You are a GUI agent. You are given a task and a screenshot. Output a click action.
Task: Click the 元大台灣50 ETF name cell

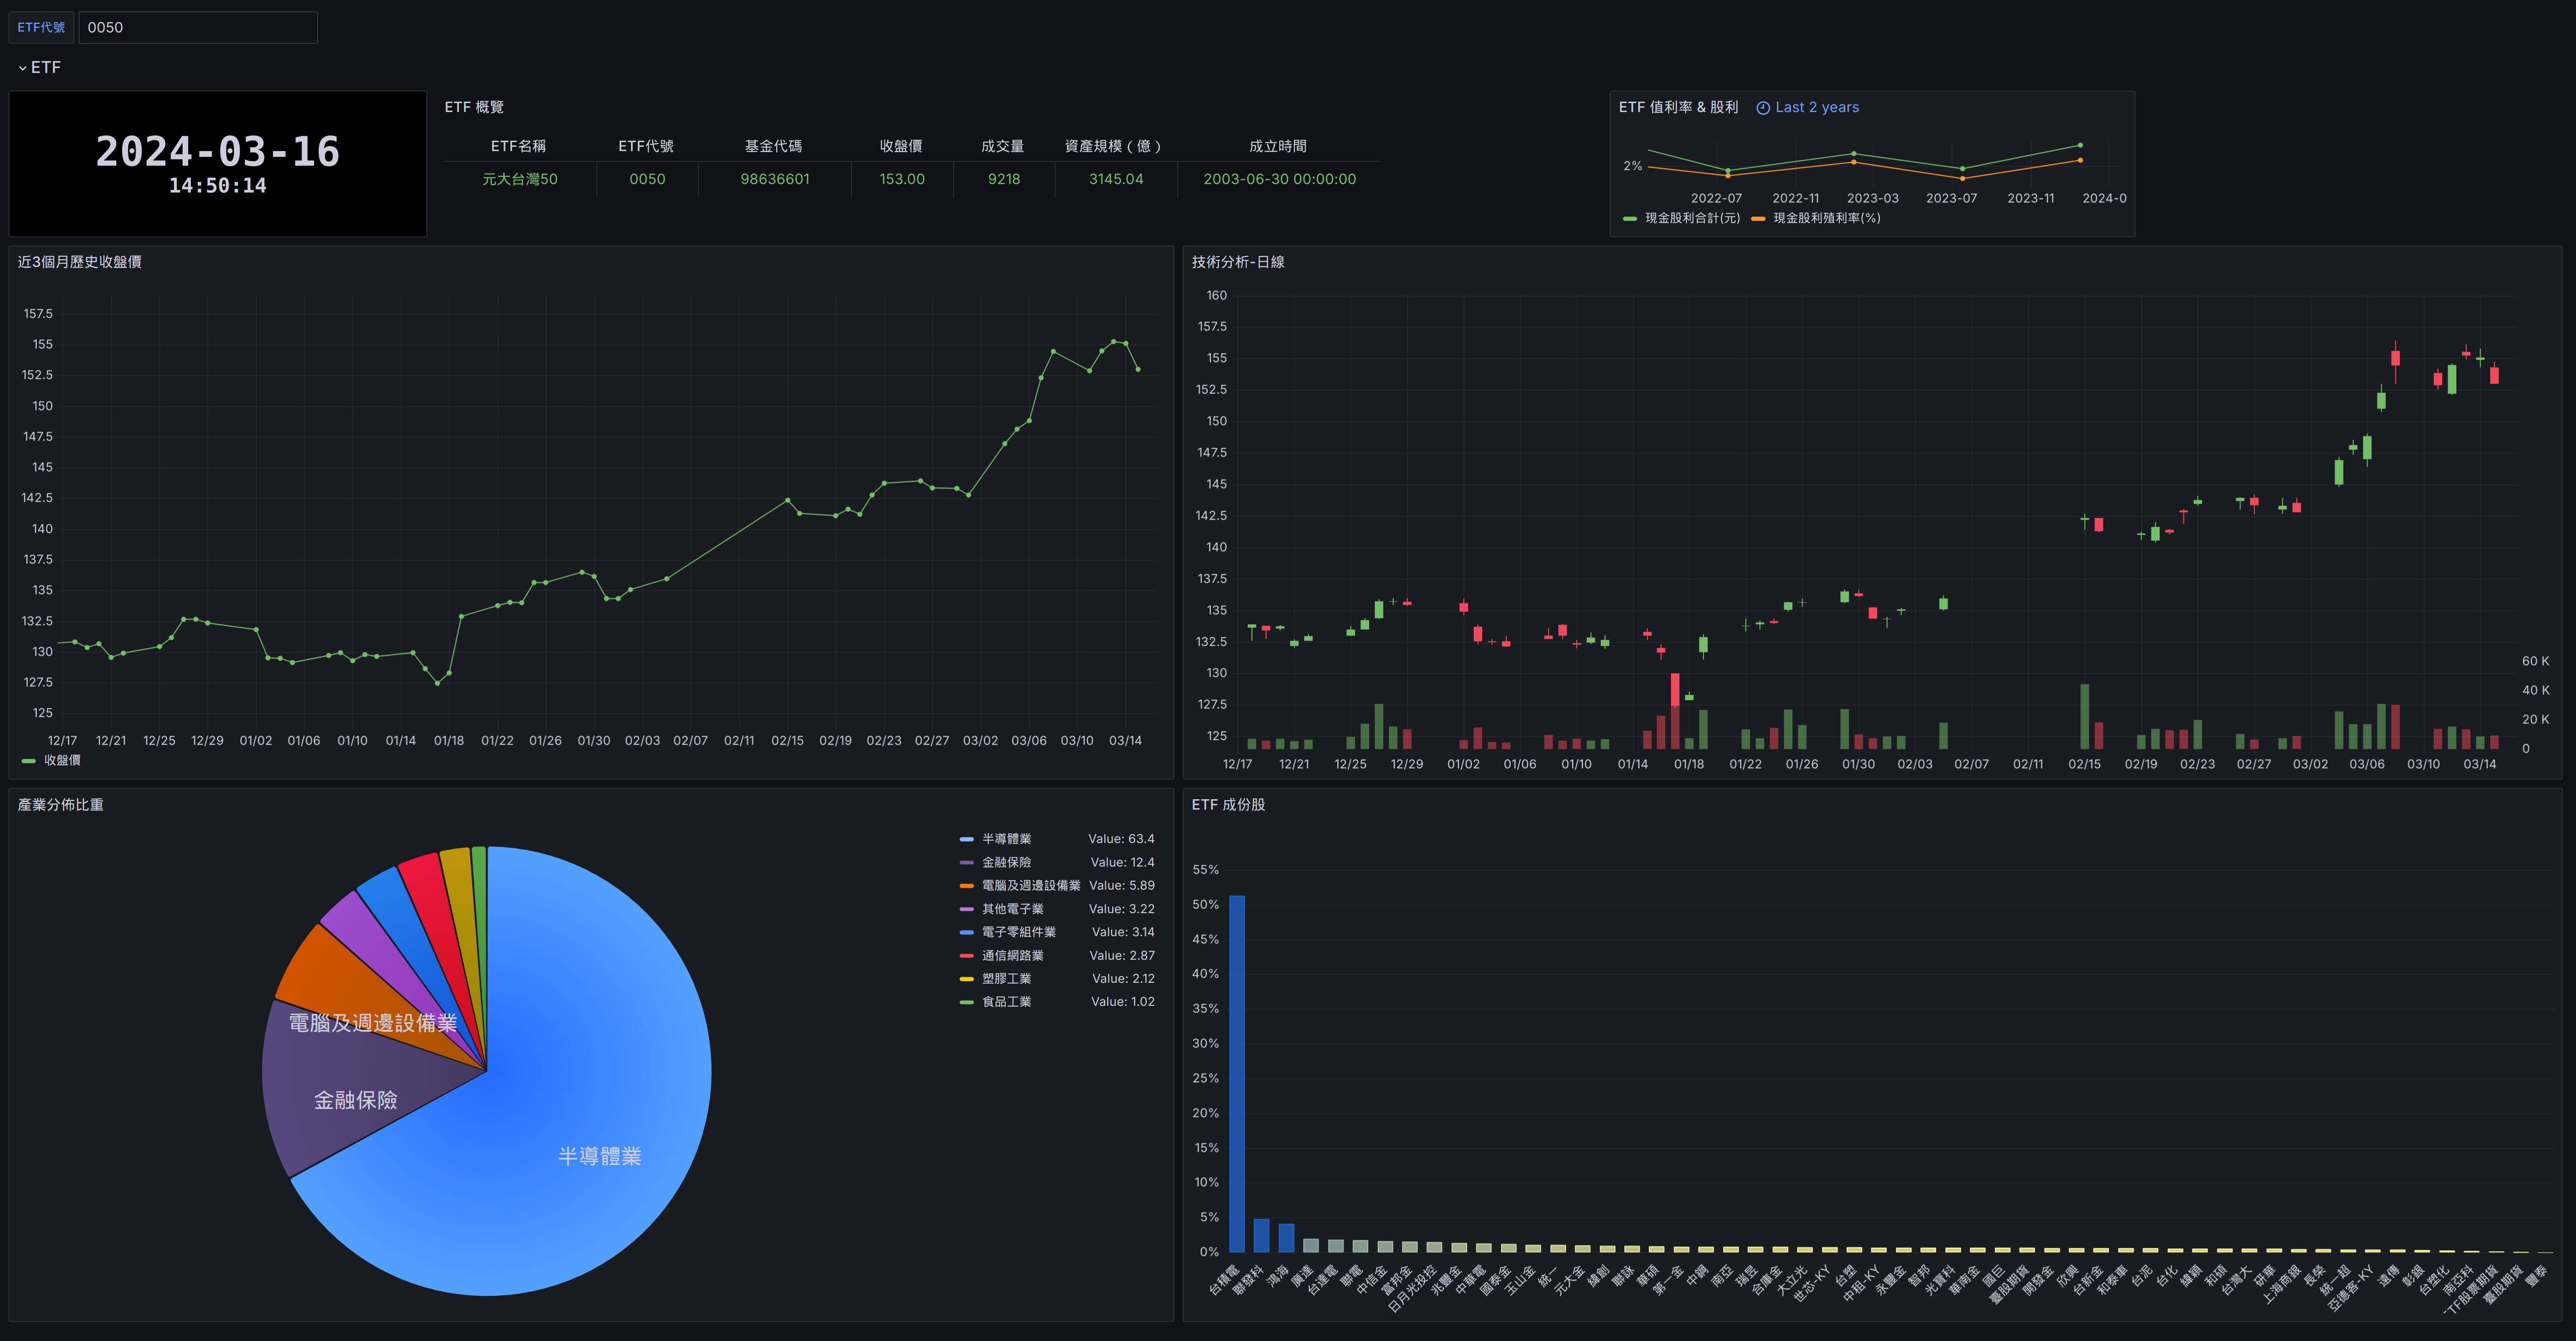519,179
